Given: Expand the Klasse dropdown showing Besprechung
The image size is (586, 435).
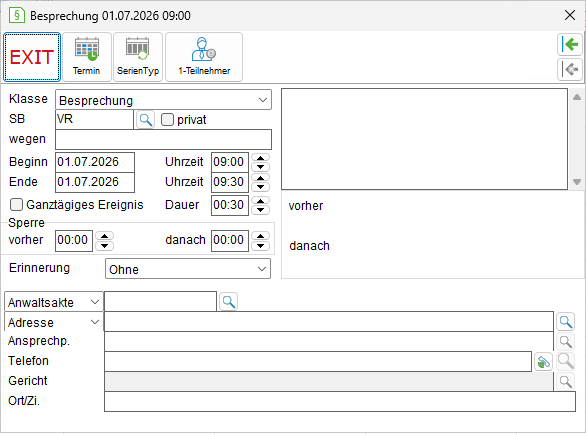Looking at the screenshot, I should click(x=163, y=100).
